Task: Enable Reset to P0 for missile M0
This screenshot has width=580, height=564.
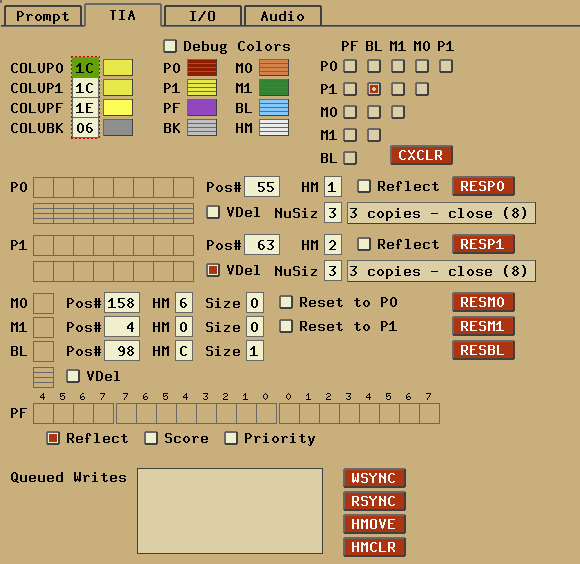Action: (286, 302)
